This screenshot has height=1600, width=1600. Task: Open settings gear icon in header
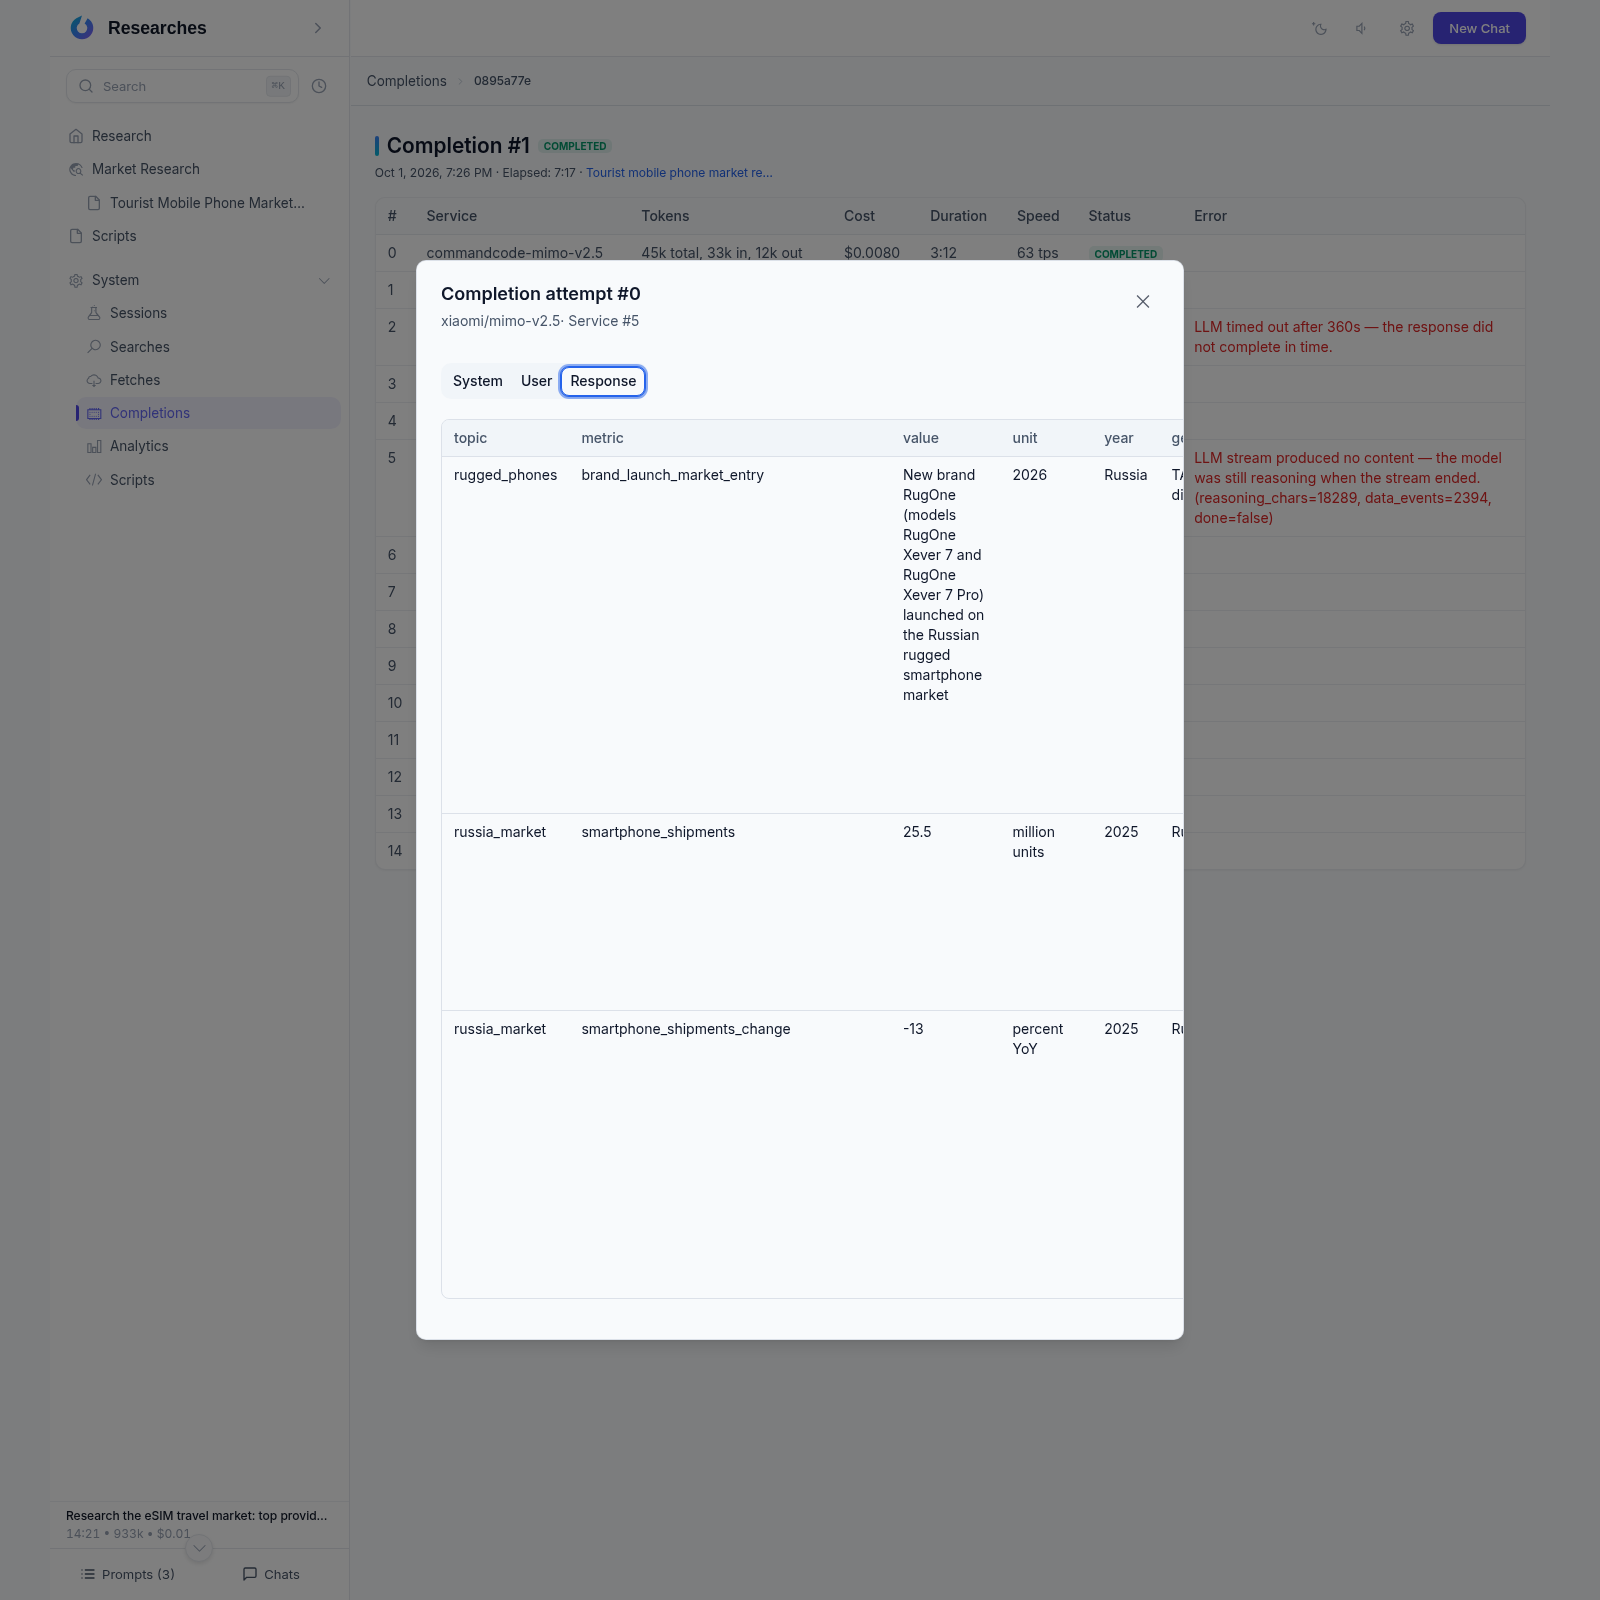pos(1407,29)
